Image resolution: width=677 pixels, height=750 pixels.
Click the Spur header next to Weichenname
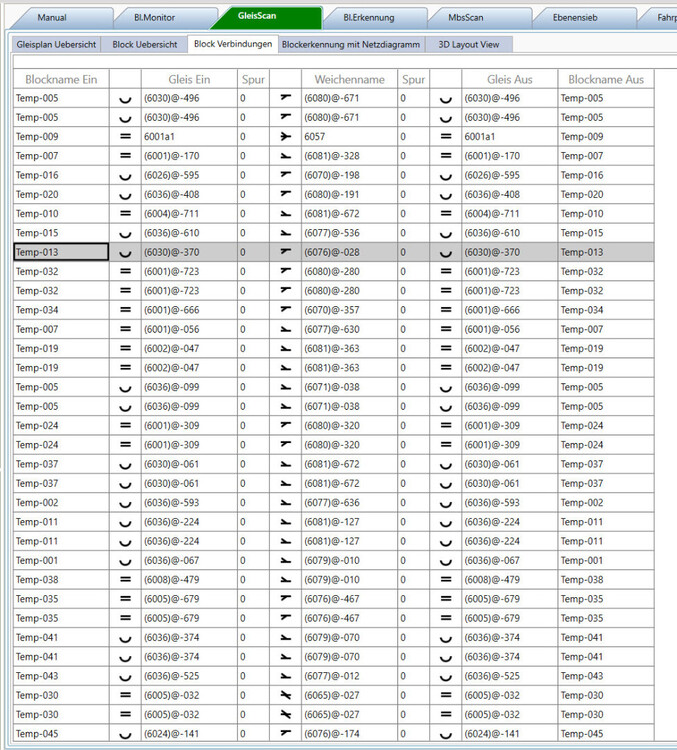pos(413,79)
